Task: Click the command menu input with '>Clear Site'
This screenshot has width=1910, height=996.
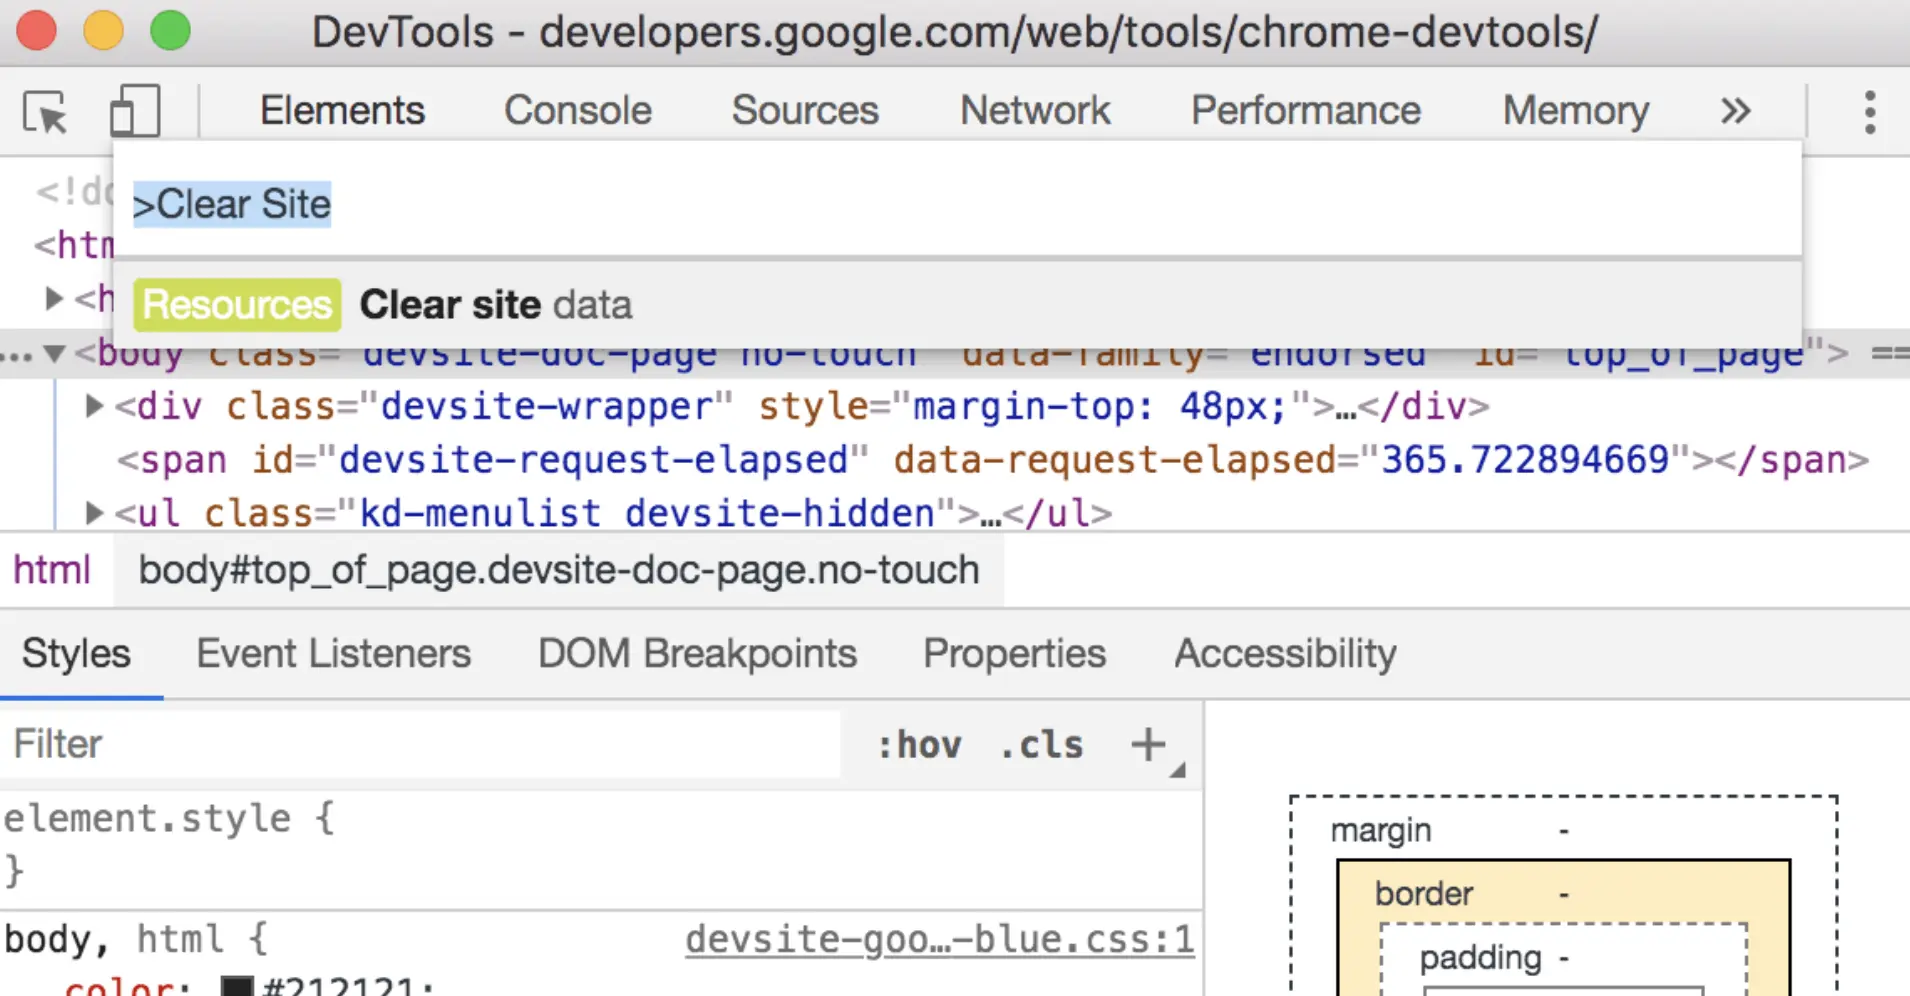Action: pyautogui.click(x=958, y=204)
